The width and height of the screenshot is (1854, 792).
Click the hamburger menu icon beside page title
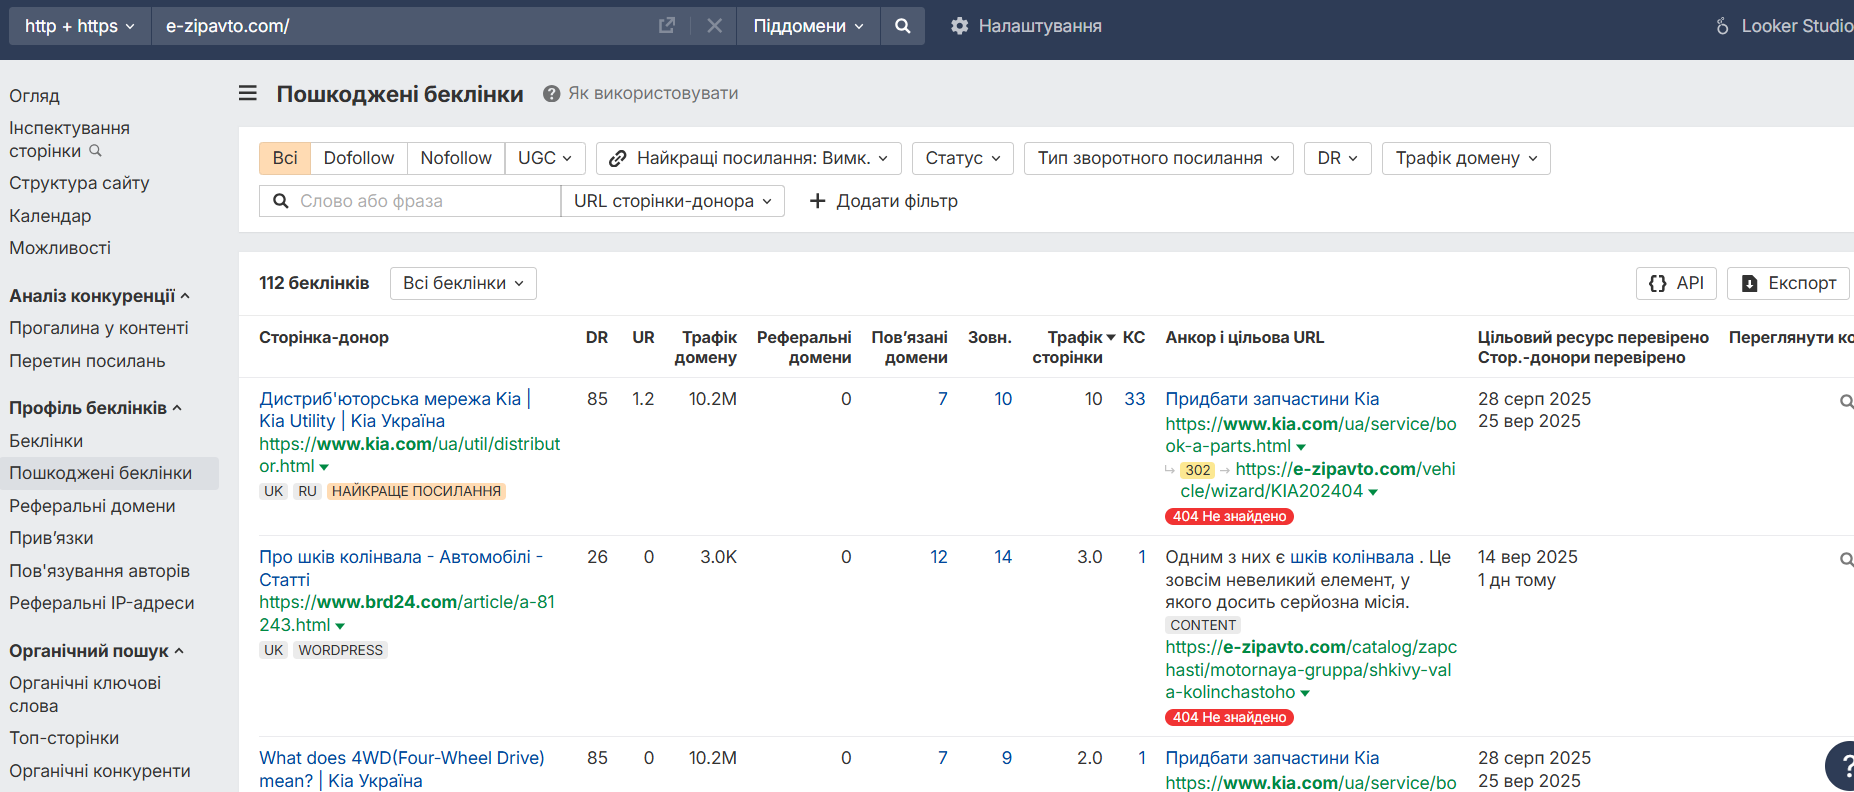pos(248,93)
